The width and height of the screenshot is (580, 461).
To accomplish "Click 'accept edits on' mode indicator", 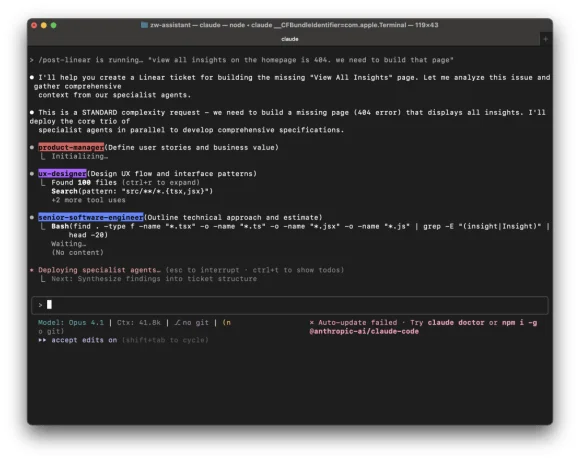I will 84,340.
